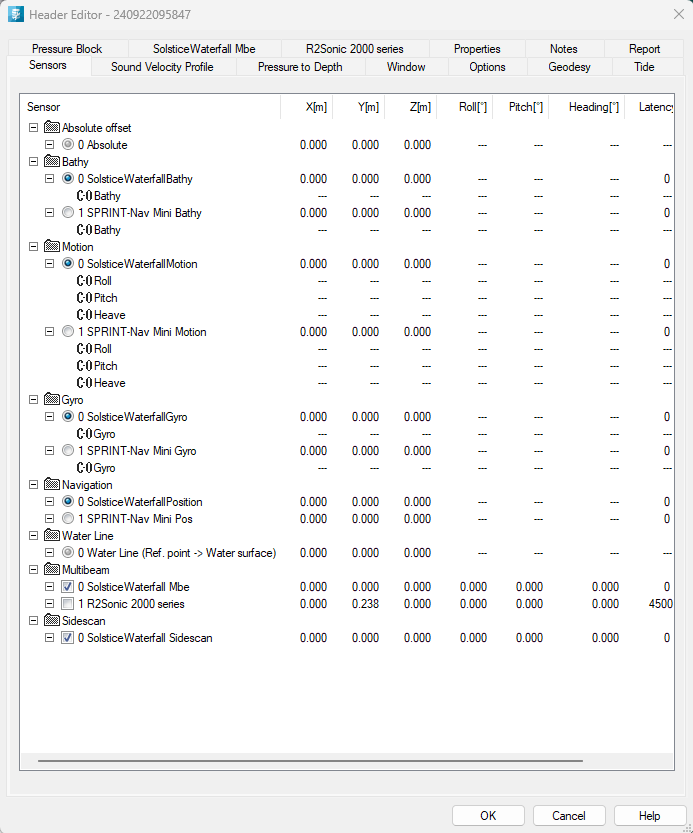The image size is (693, 833).
Task: Switch to the Report tab
Action: tap(644, 49)
